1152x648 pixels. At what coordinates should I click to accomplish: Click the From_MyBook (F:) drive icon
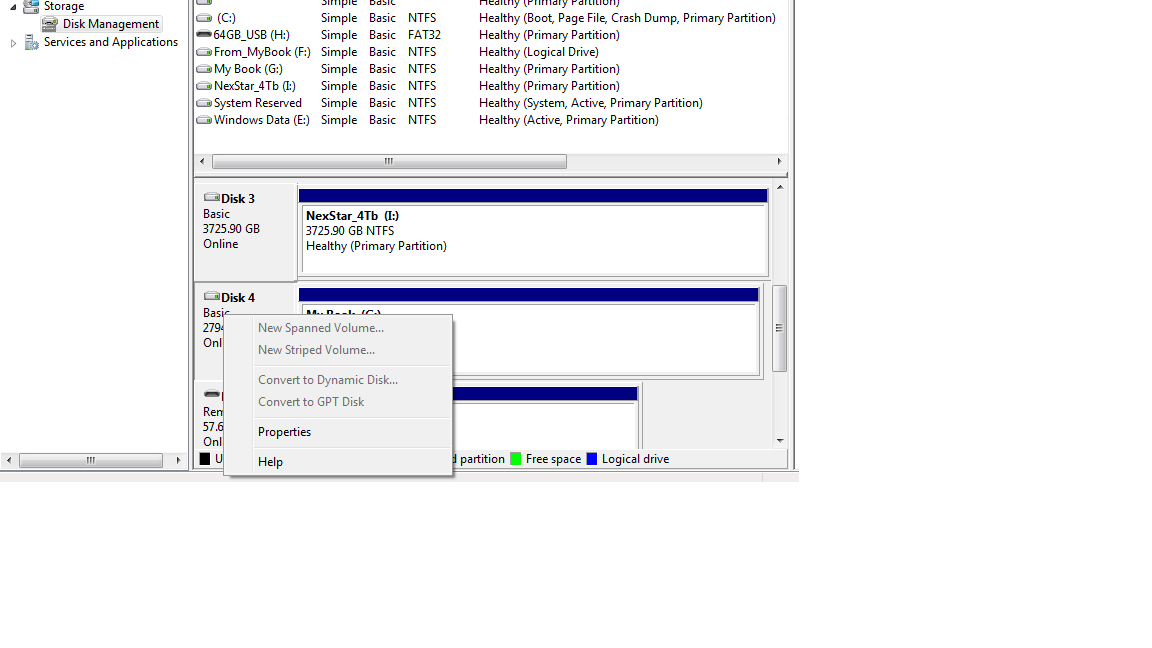pyautogui.click(x=204, y=52)
